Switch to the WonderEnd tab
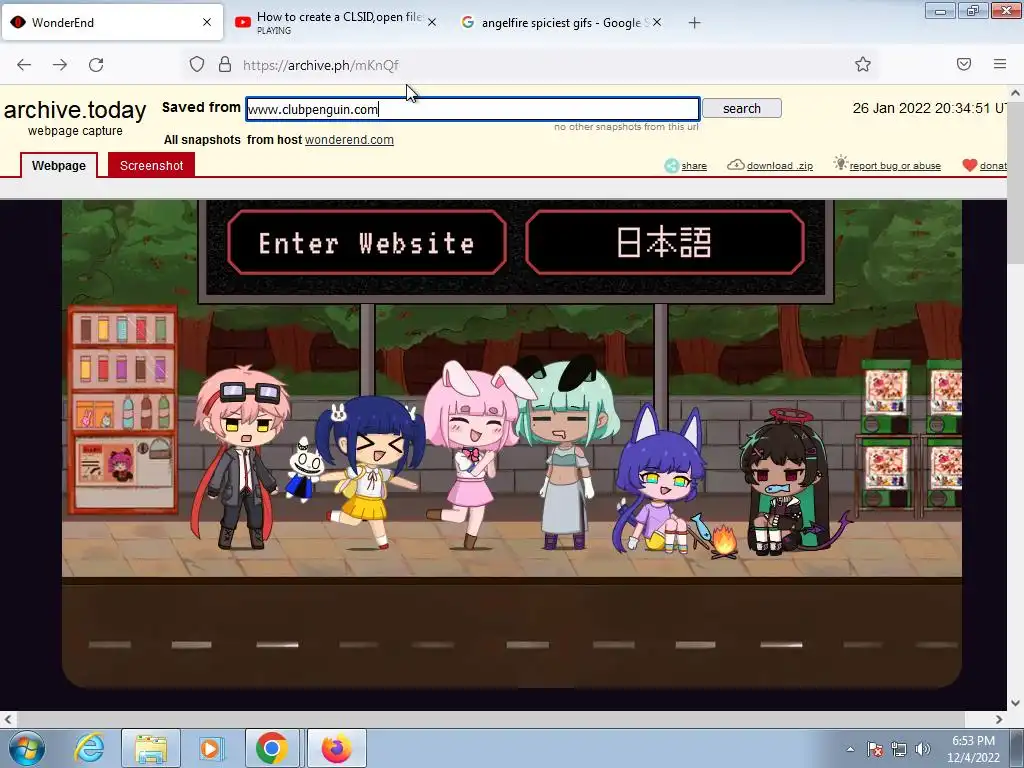 point(112,22)
